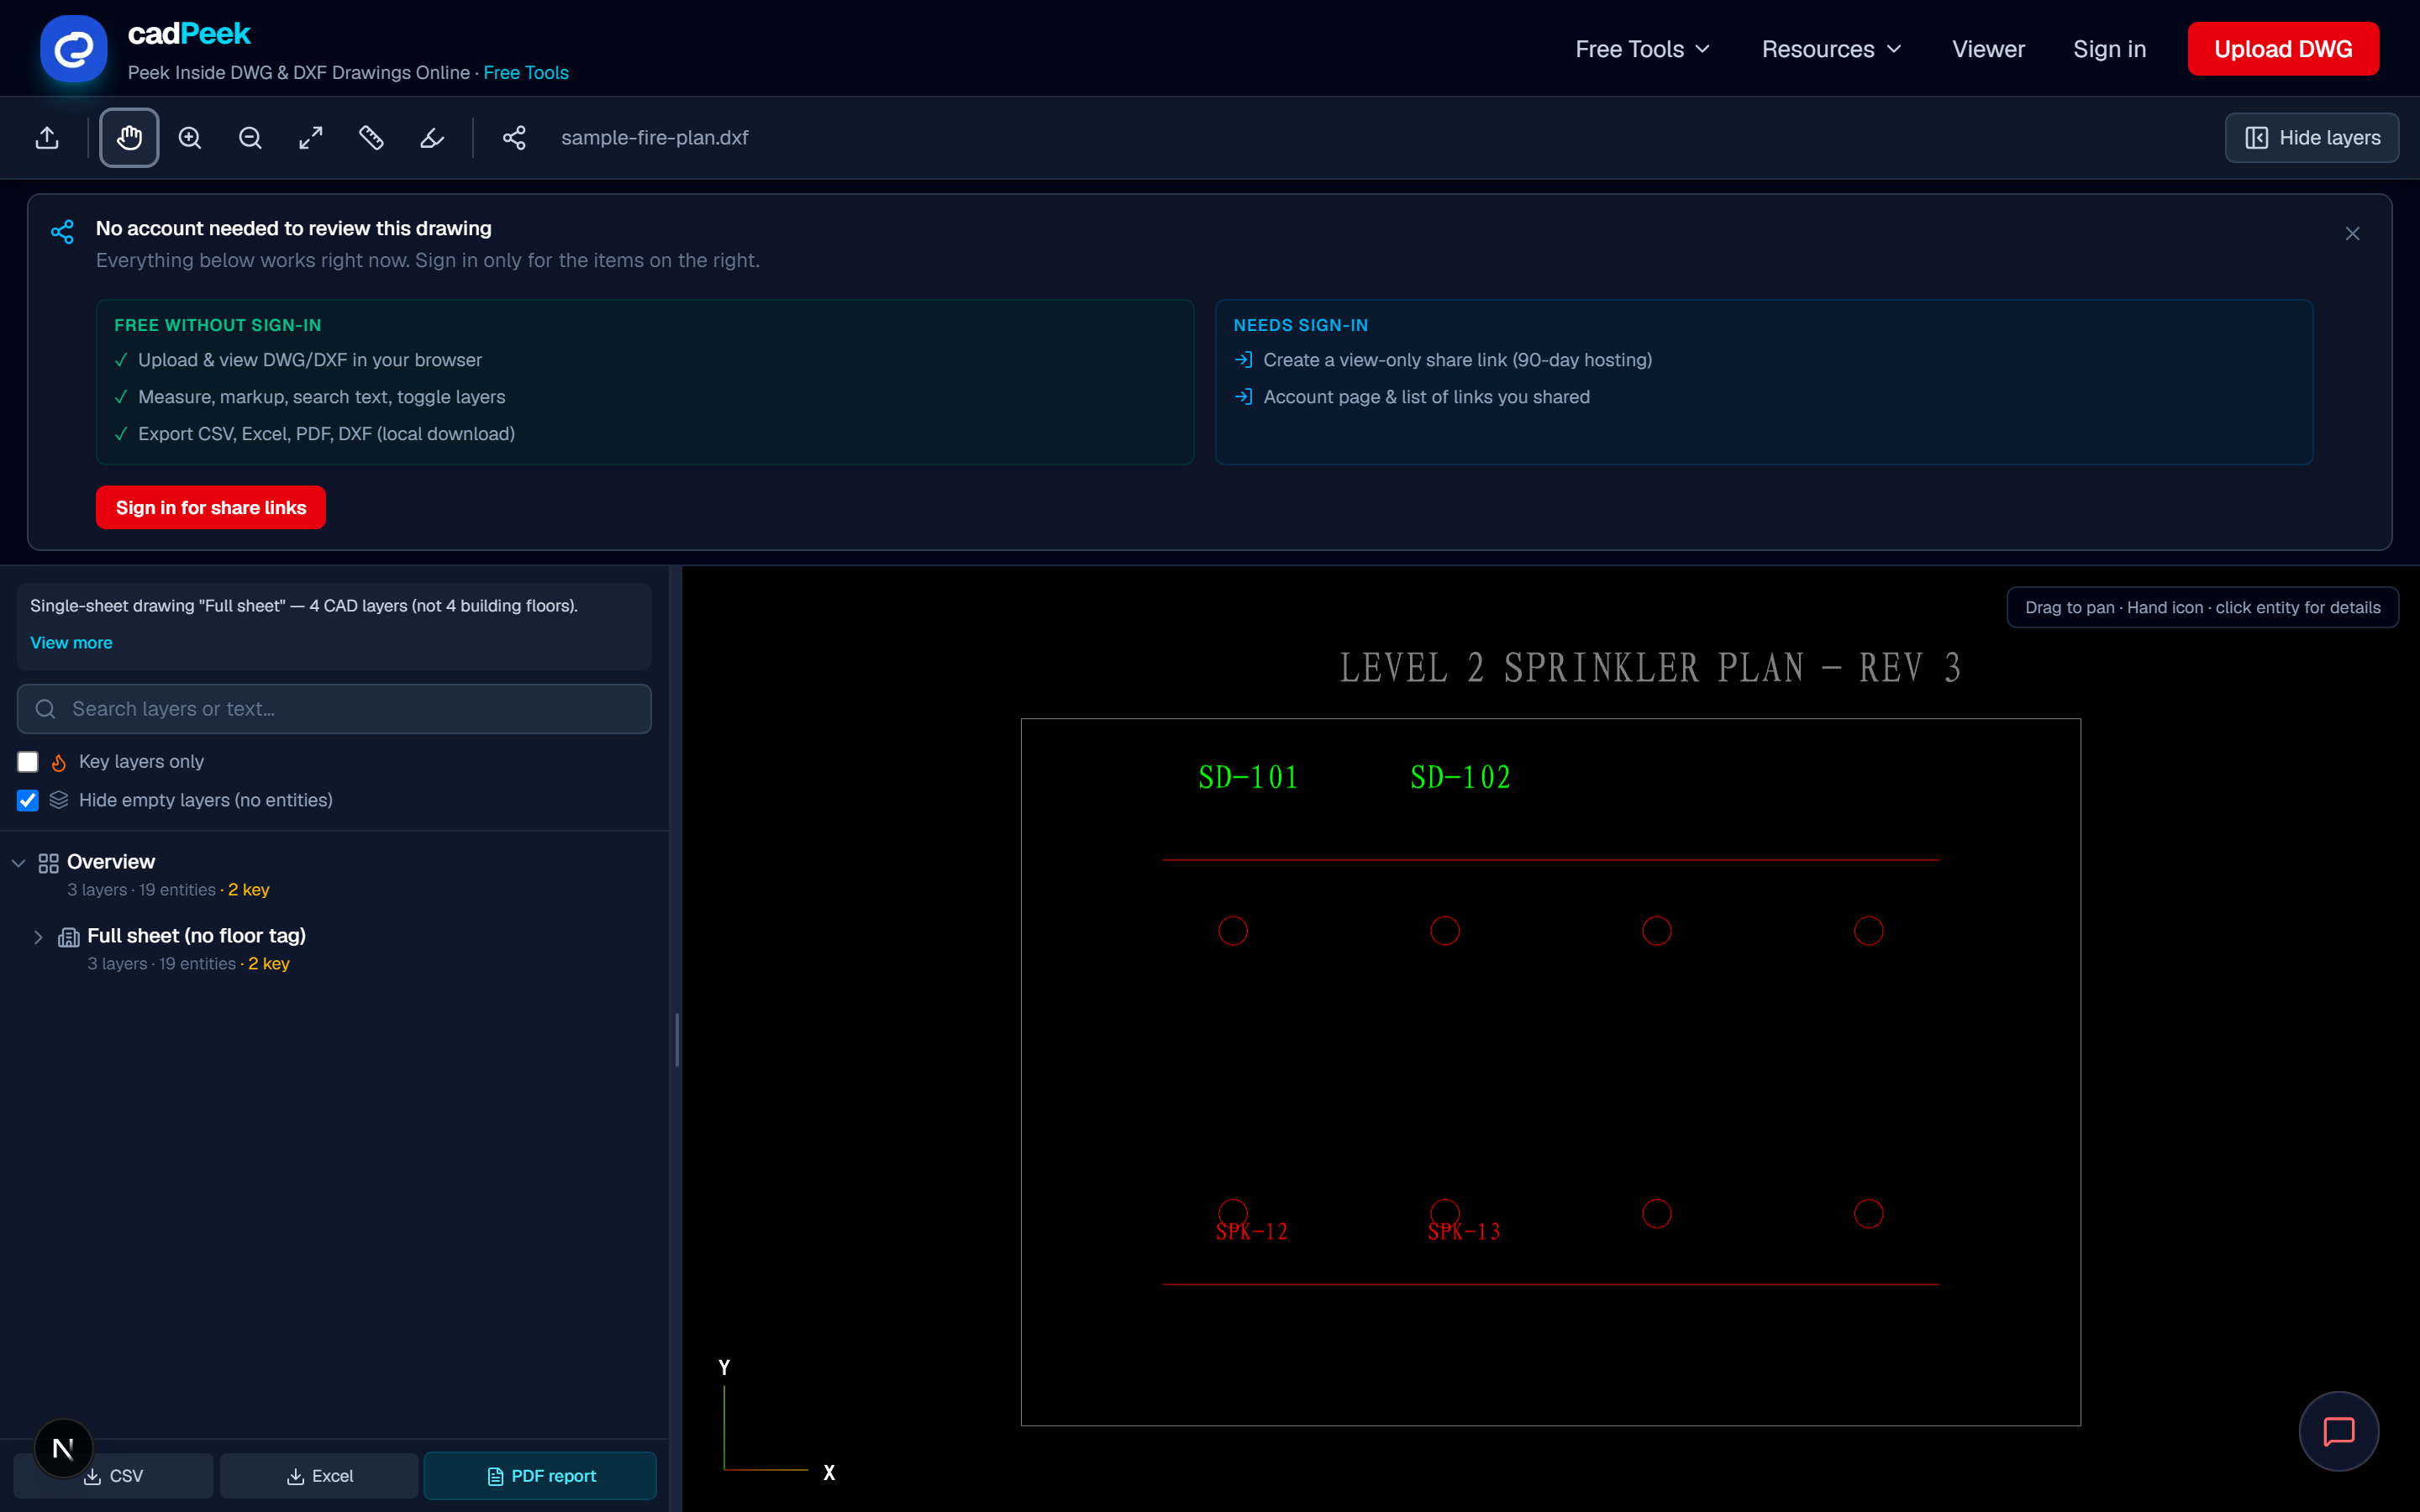2420x1512 pixels.
Task: Click the round N badge icon
Action: [63, 1448]
